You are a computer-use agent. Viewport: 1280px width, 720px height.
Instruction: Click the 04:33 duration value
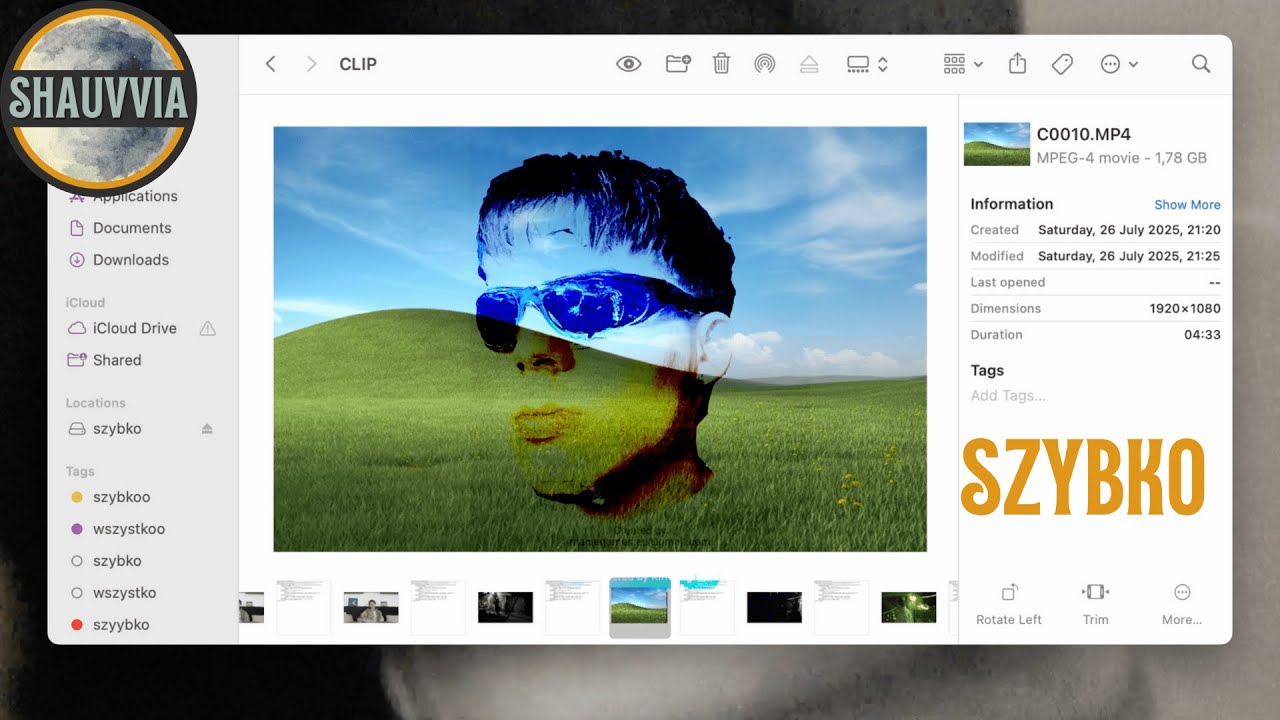(x=1202, y=334)
